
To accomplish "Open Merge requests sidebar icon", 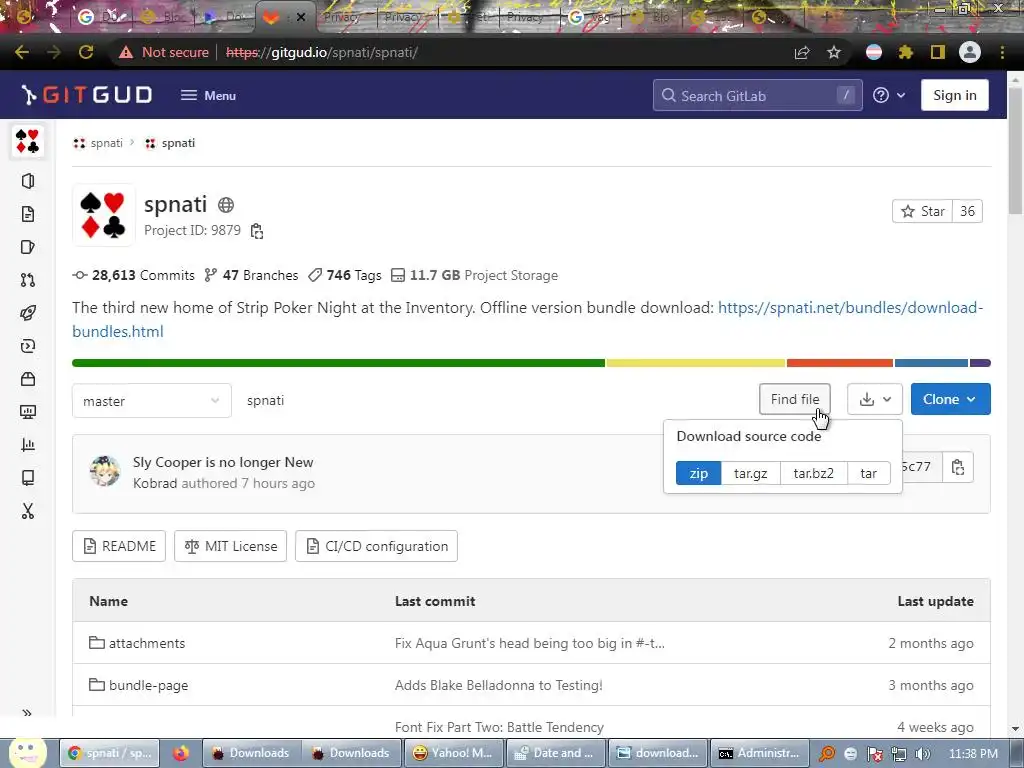I will 27,280.
